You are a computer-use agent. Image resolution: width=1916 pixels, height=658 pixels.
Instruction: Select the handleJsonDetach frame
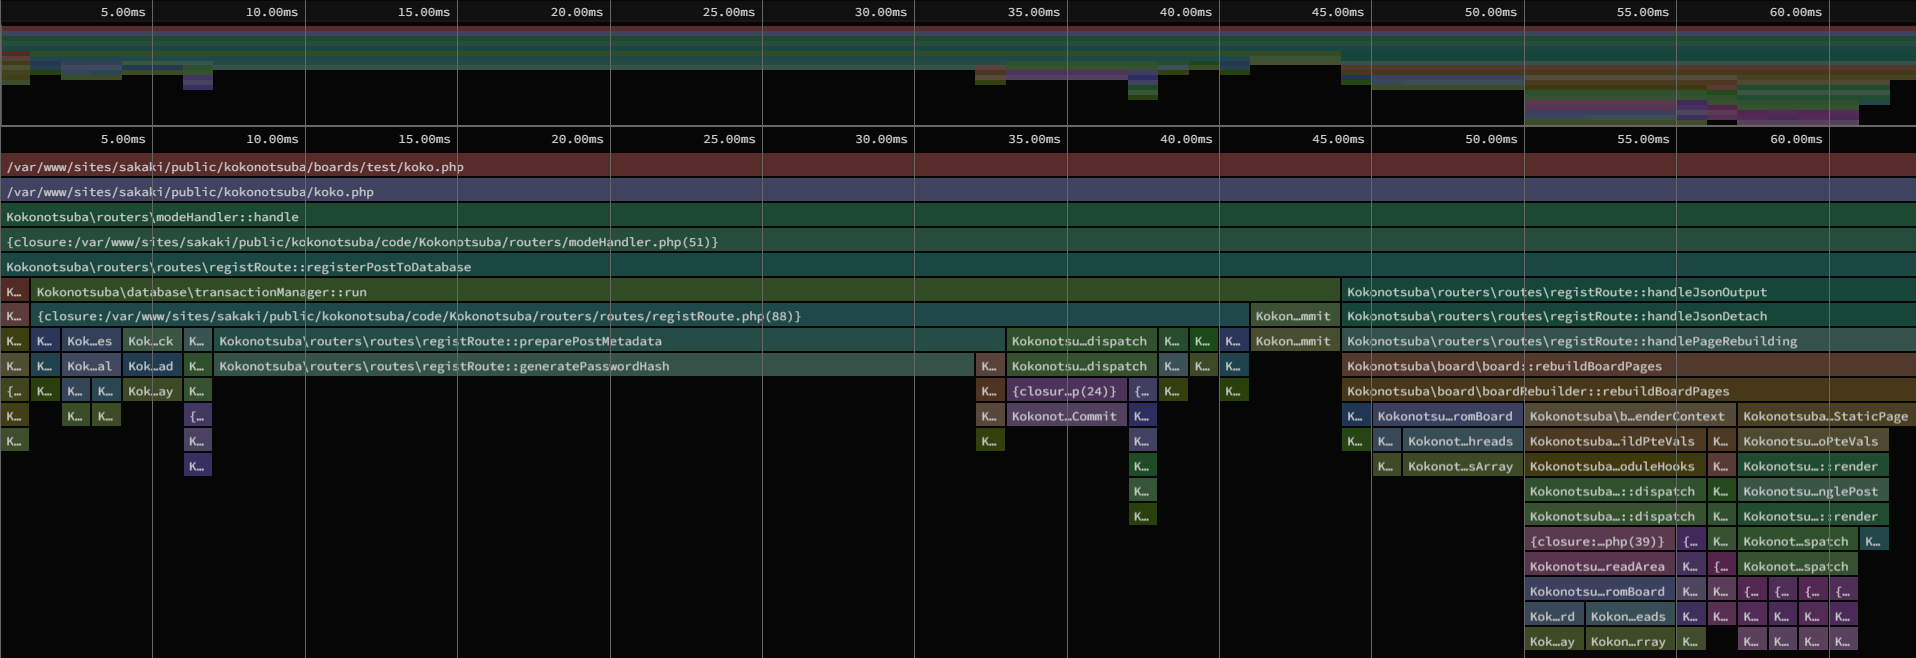(x=1627, y=316)
